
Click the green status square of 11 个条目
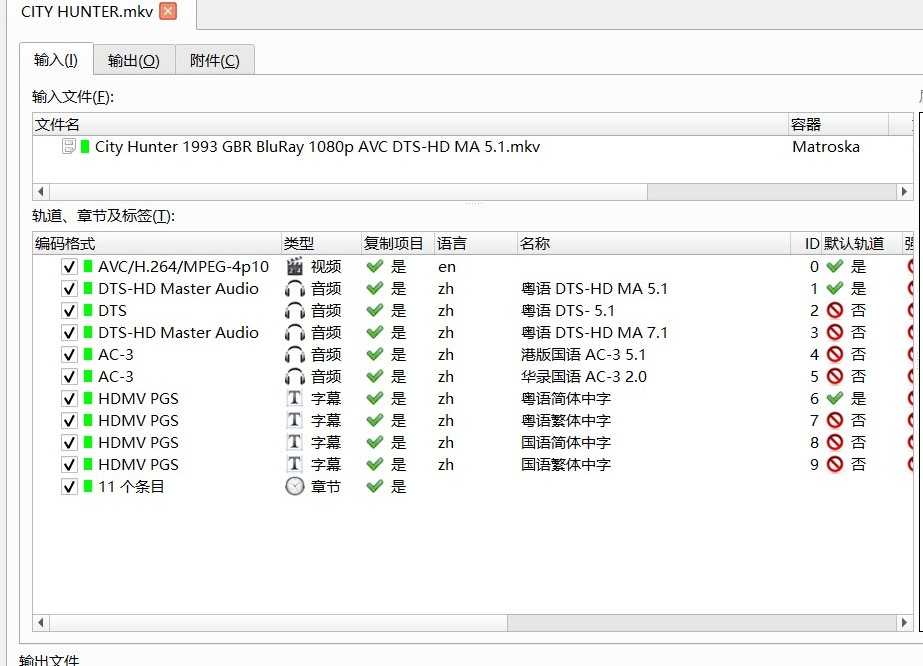point(88,486)
